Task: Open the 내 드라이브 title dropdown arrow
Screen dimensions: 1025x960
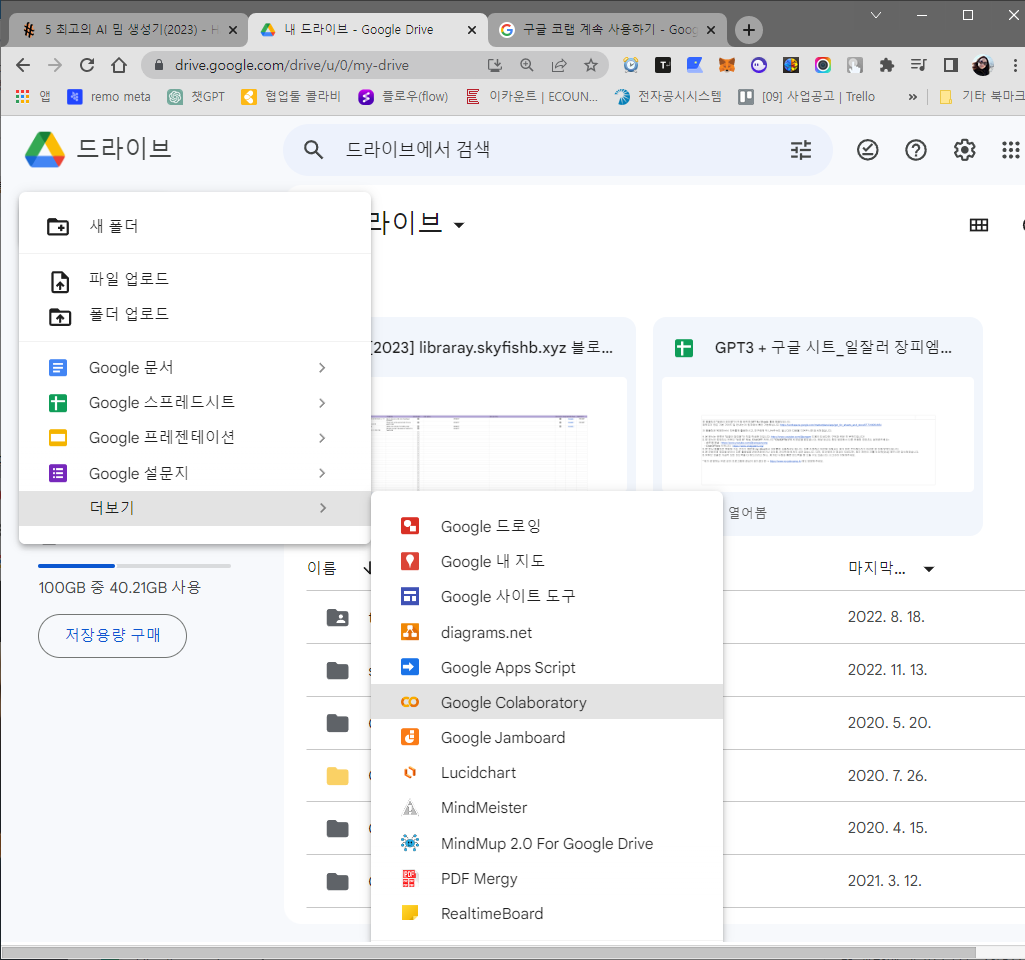Action: 459,225
